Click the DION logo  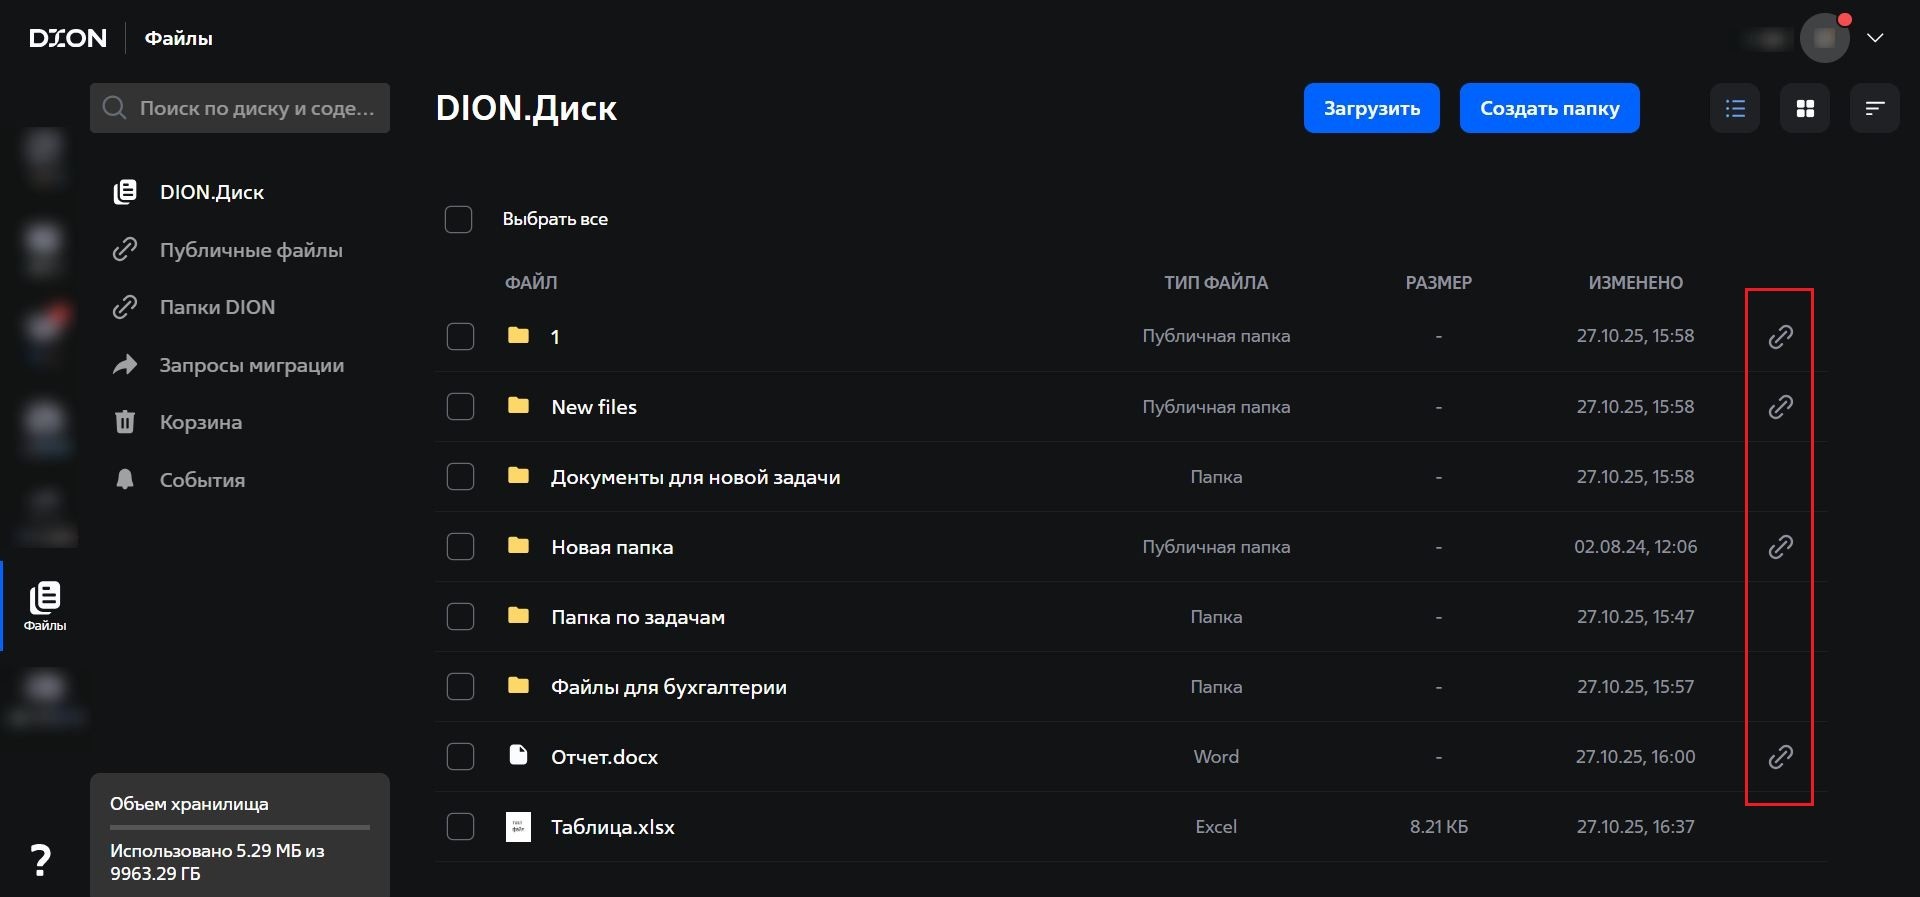point(68,38)
